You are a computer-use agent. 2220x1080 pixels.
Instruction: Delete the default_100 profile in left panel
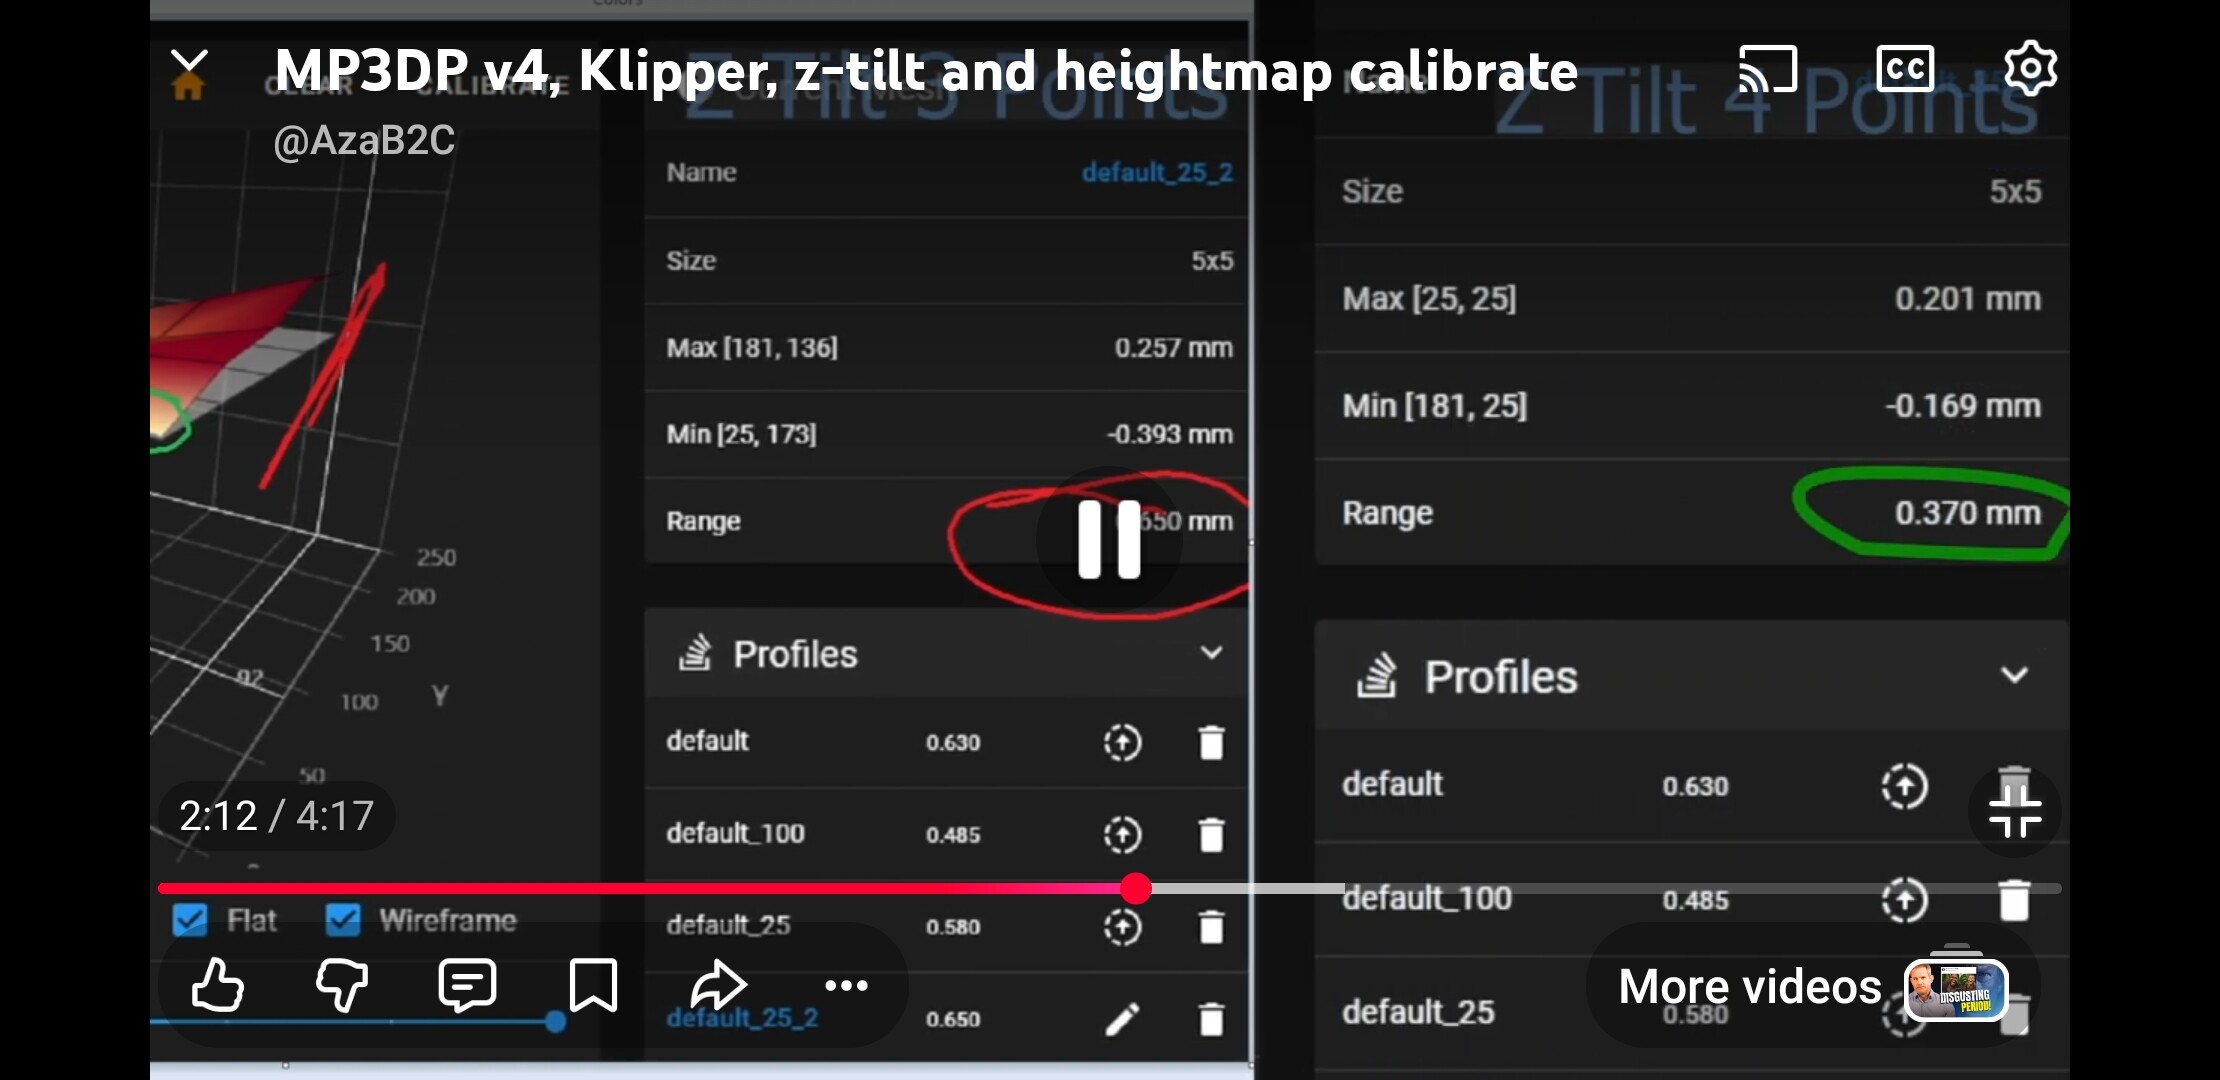click(x=1211, y=834)
